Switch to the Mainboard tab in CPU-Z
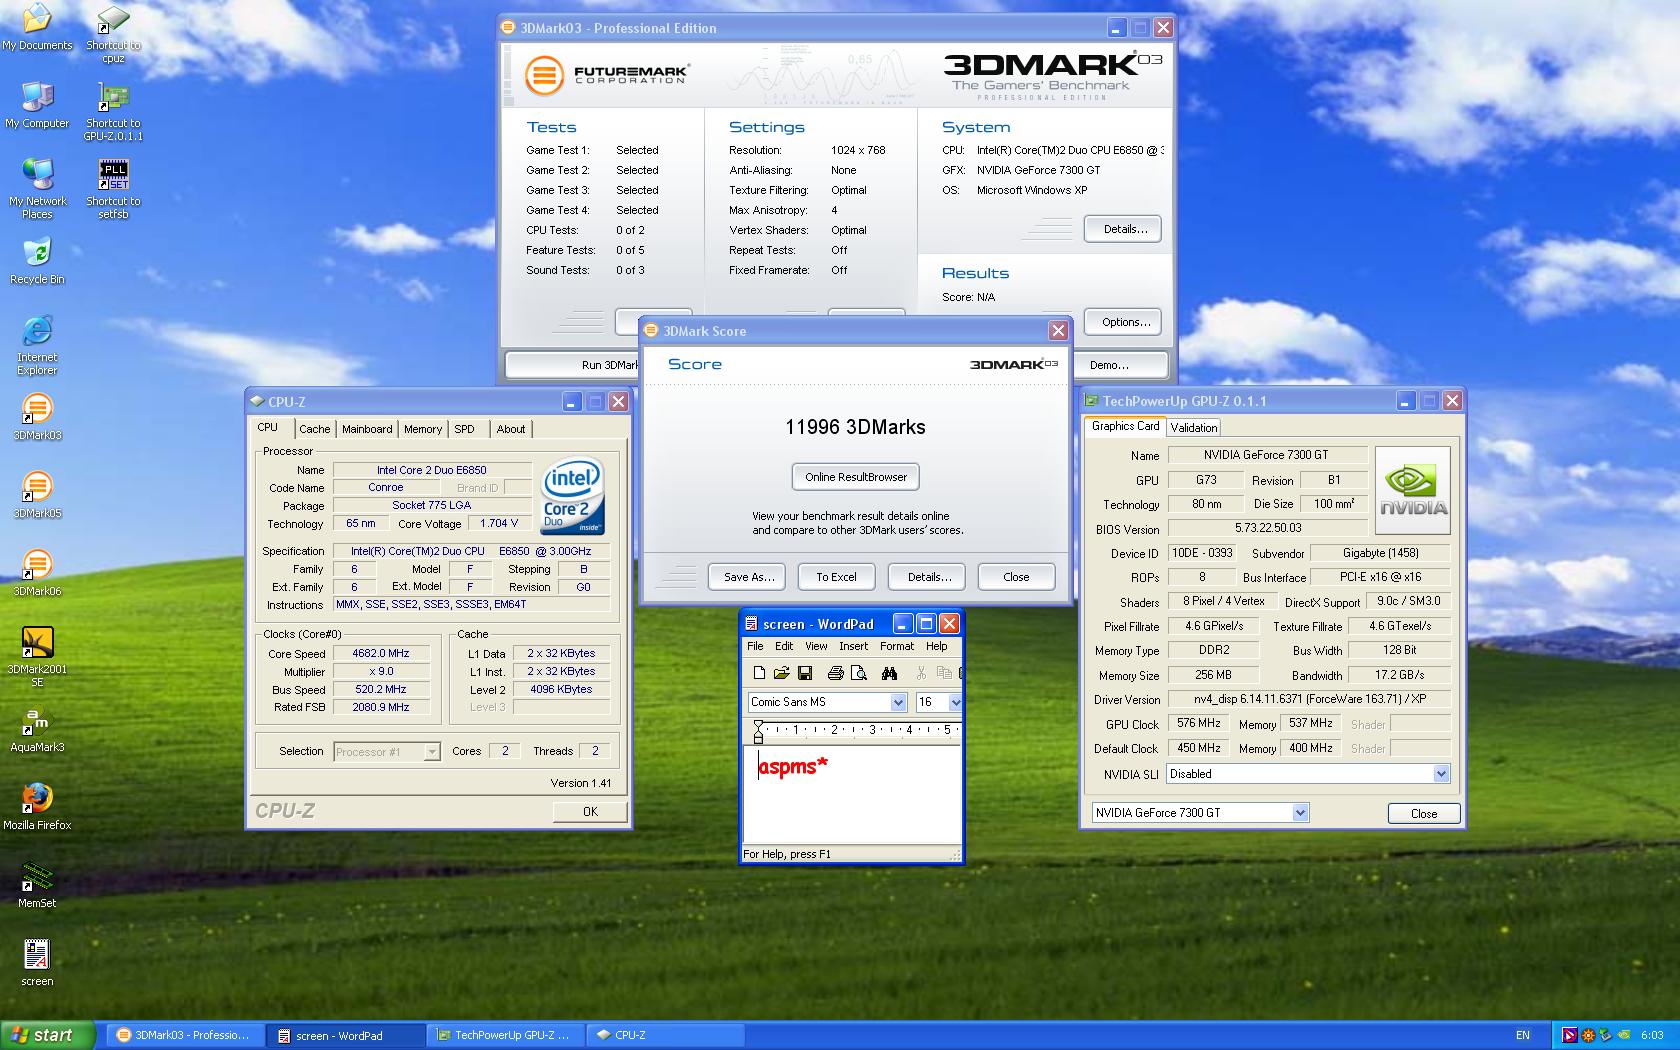 pyautogui.click(x=367, y=429)
